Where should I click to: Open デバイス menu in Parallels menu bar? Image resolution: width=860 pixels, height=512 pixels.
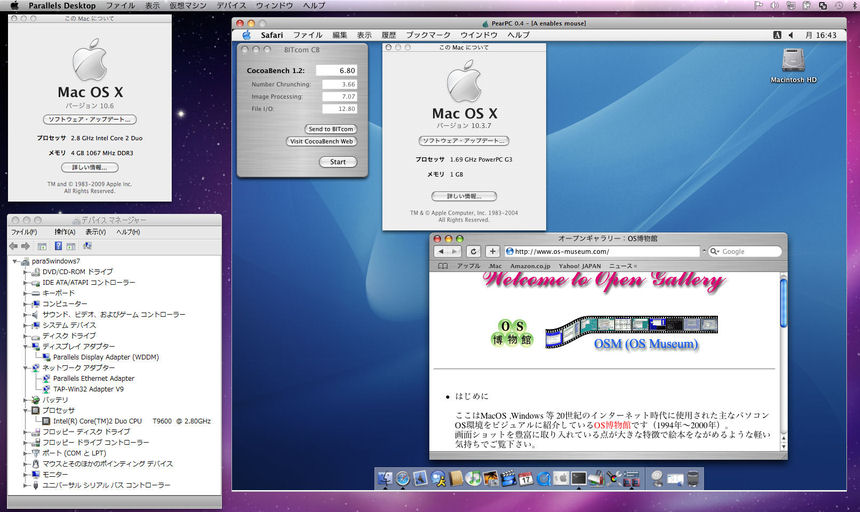click(x=231, y=5)
